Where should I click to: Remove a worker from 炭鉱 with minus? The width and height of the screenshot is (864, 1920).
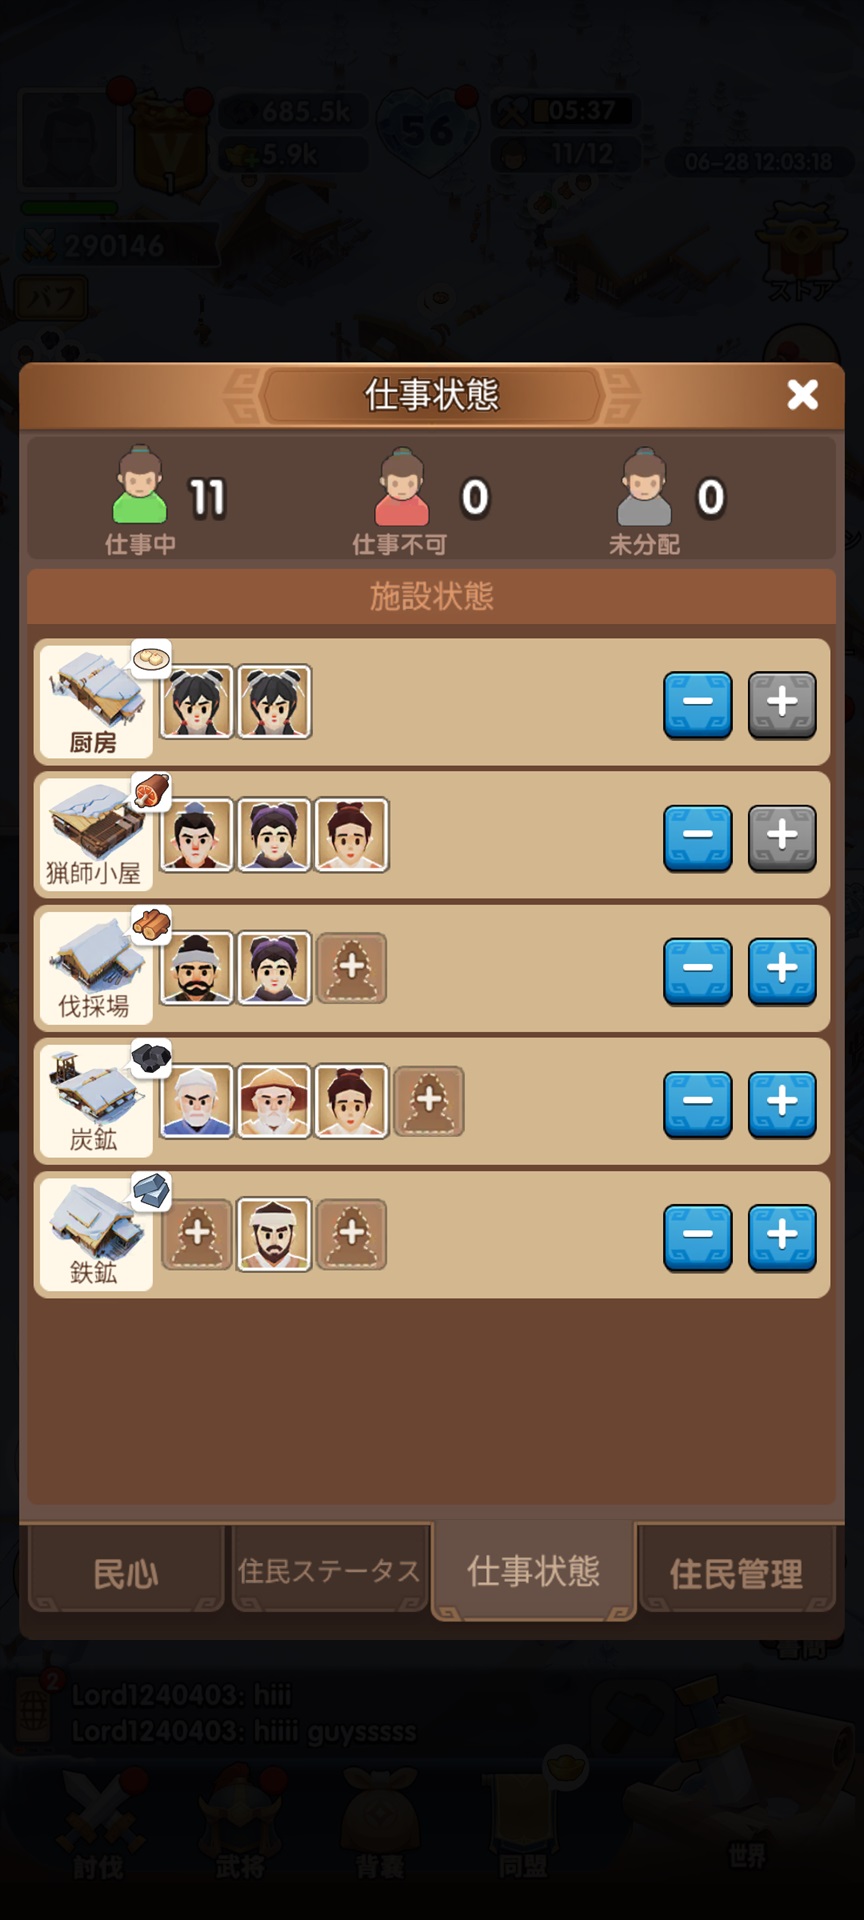[x=698, y=1103]
